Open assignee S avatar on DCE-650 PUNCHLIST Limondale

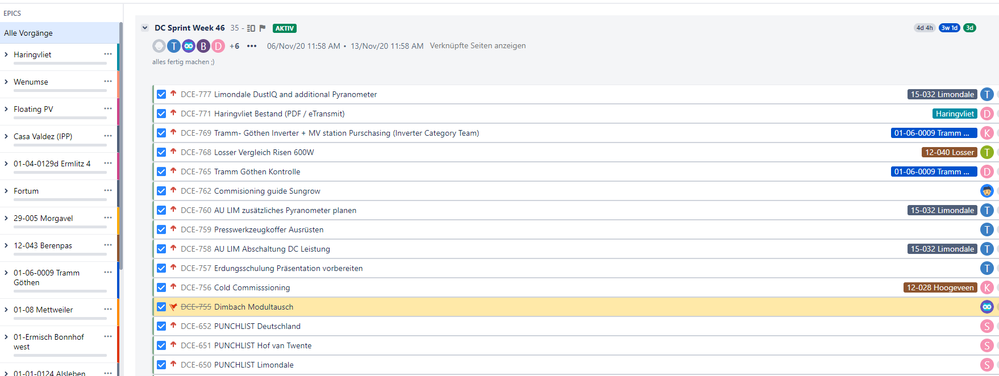[987, 365]
